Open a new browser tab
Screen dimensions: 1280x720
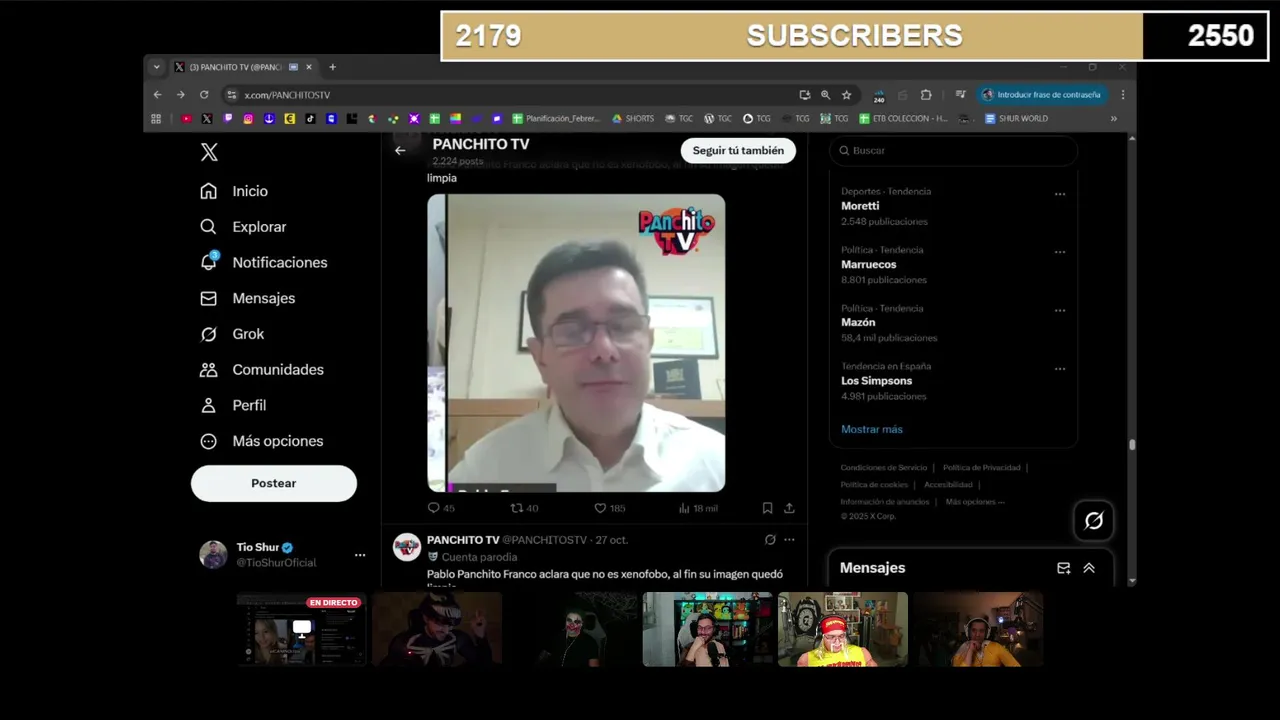[x=332, y=67]
